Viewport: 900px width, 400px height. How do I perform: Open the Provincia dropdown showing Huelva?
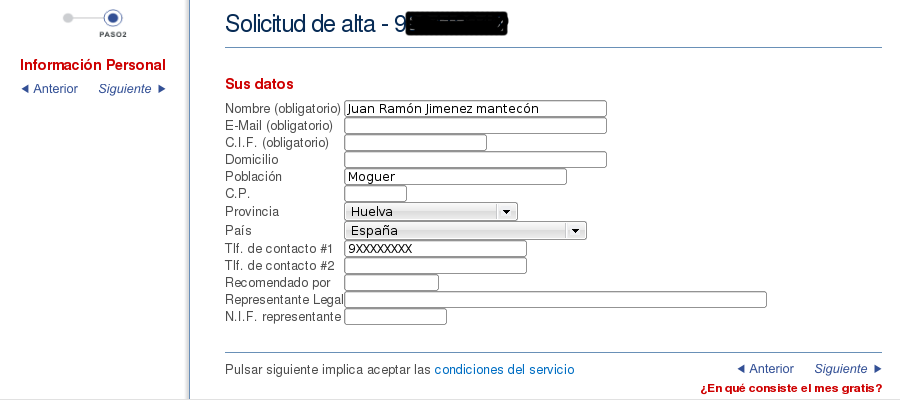click(430, 212)
